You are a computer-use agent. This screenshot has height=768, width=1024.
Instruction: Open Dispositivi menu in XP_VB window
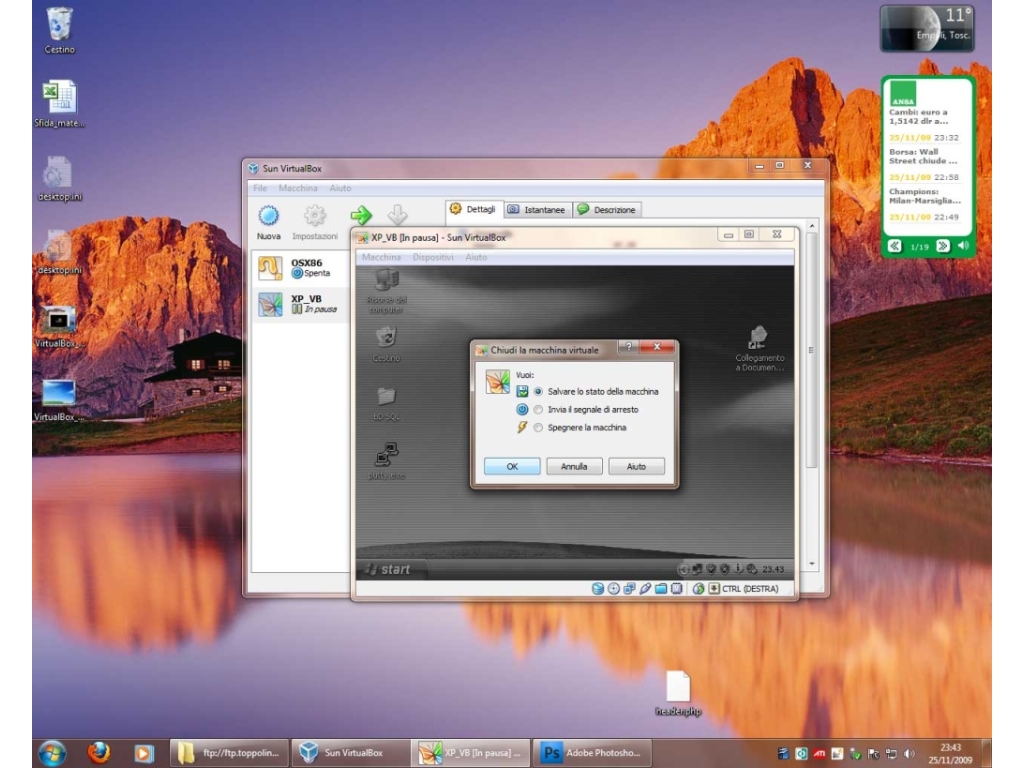pos(433,257)
